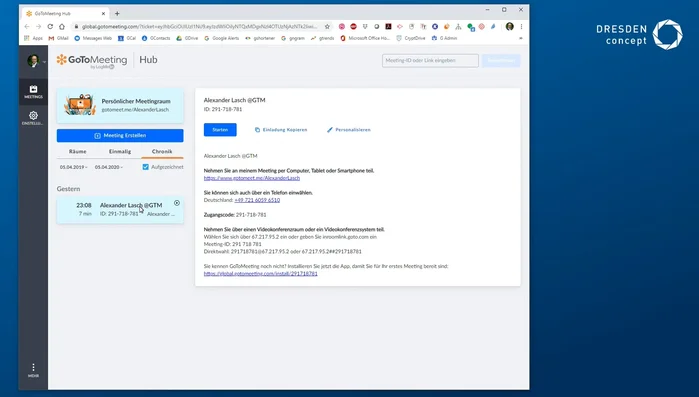This screenshot has height=397, width=699.
Task: Click the +49 721 6059 6510 phone link
Action: tap(257, 200)
